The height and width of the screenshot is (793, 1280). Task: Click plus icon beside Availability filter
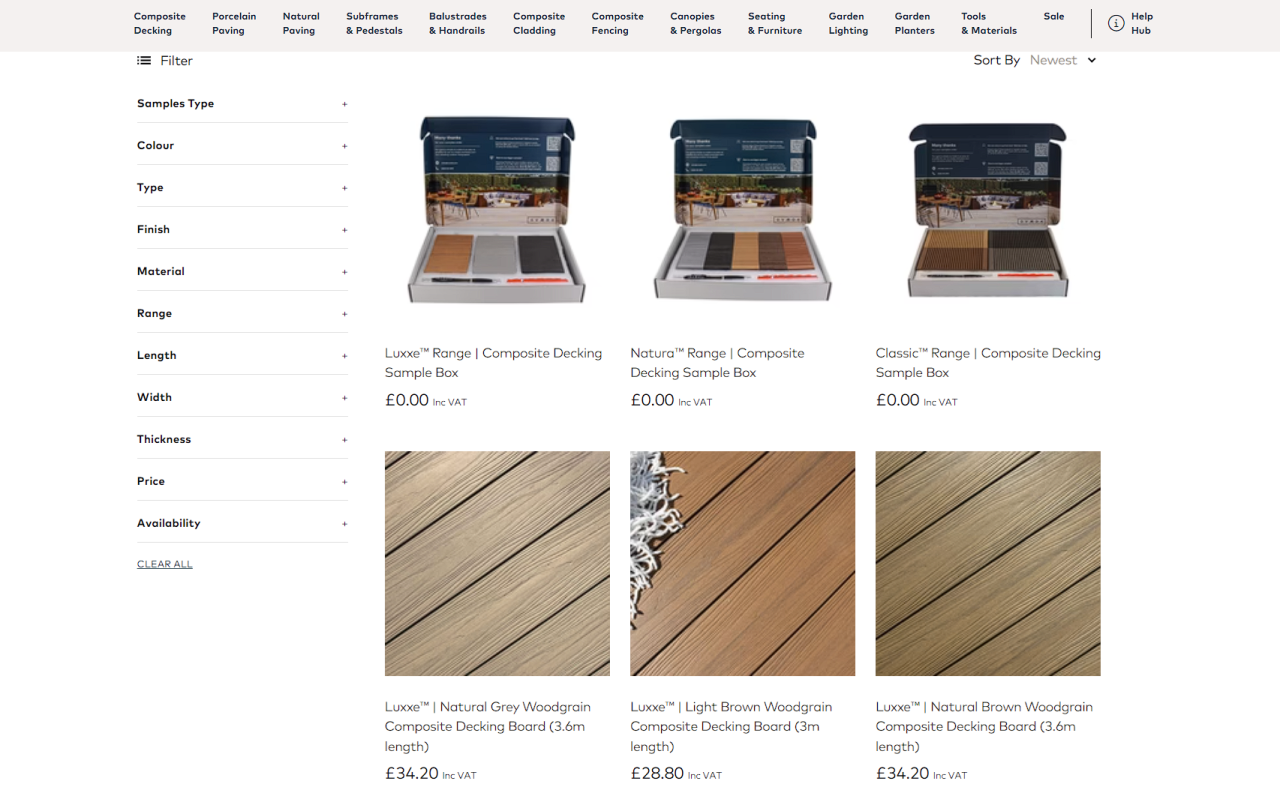(x=345, y=524)
